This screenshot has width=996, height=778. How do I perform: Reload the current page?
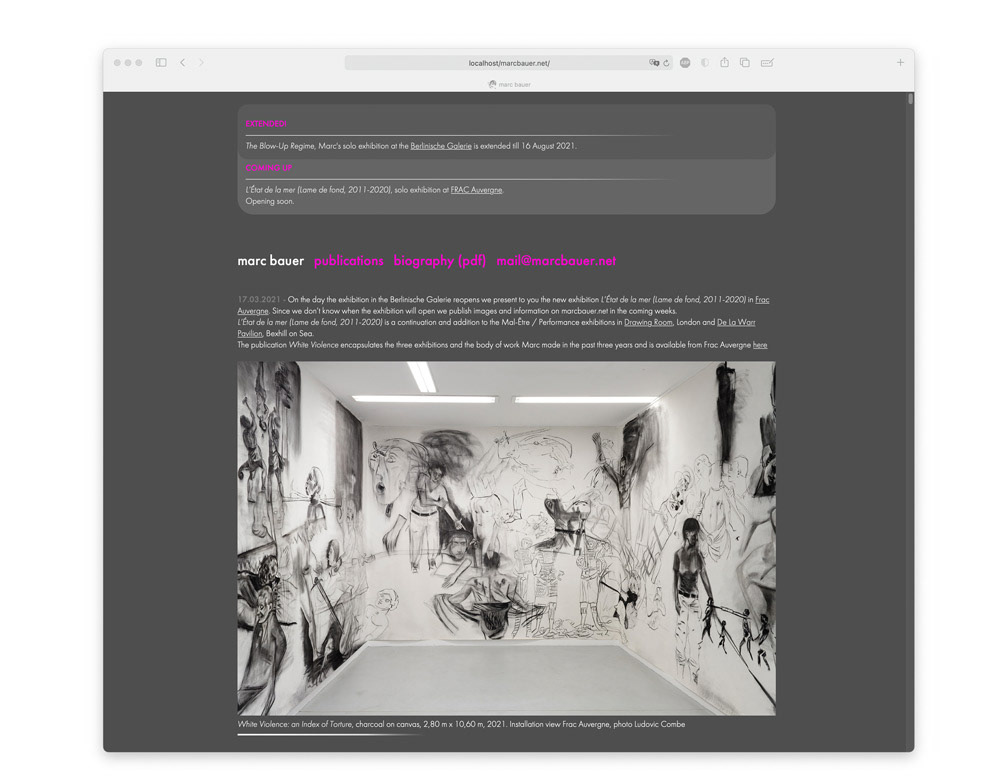[666, 63]
